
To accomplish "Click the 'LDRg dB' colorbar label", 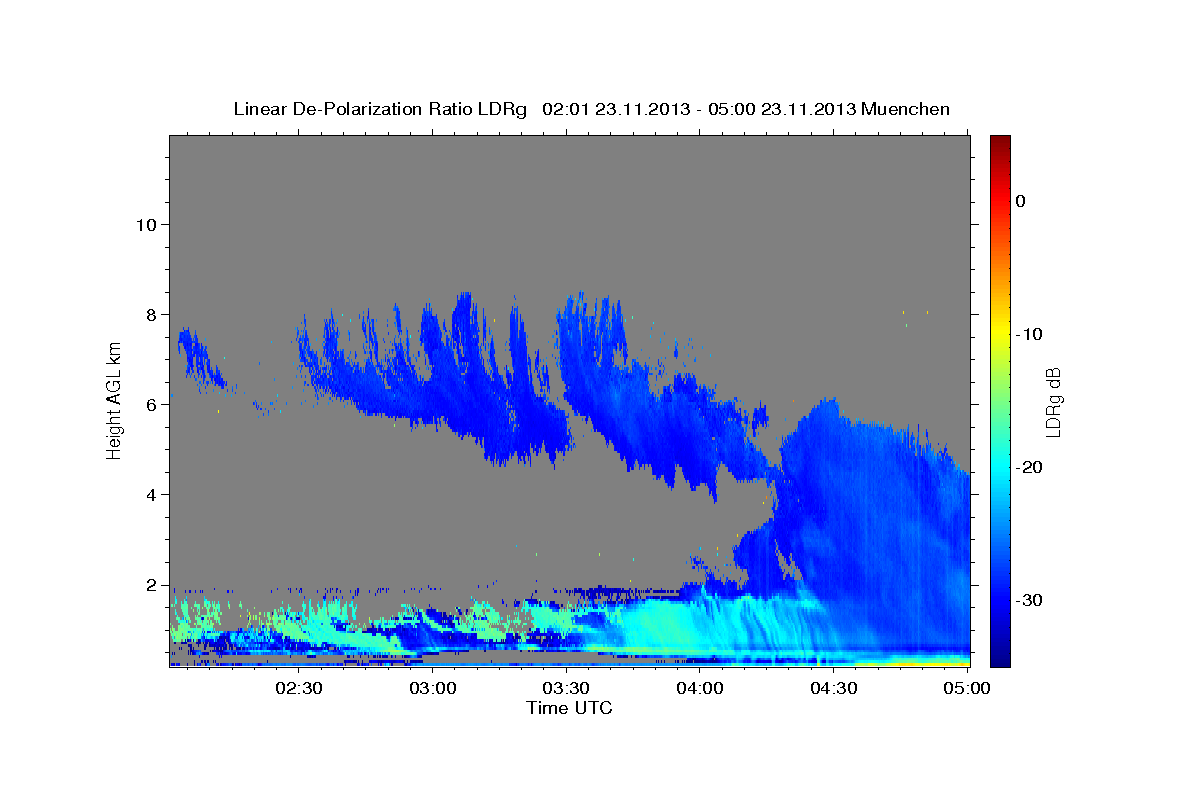I will 1052,402.
